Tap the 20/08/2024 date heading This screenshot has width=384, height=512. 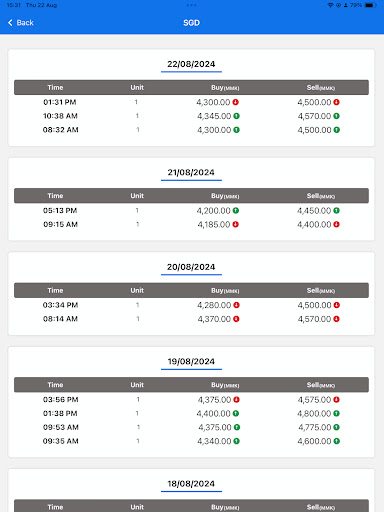(191, 267)
